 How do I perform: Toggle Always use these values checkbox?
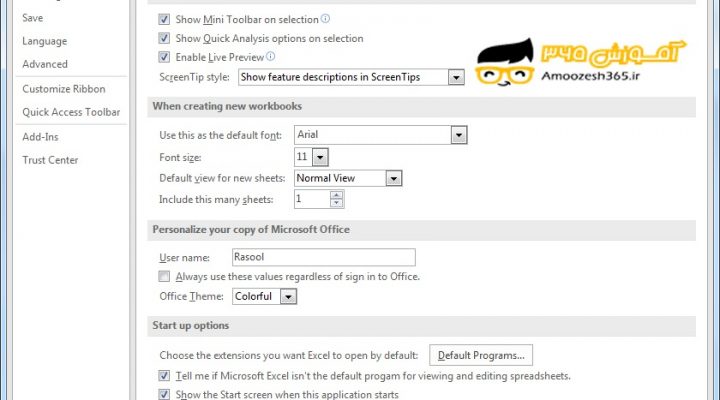coord(164,276)
